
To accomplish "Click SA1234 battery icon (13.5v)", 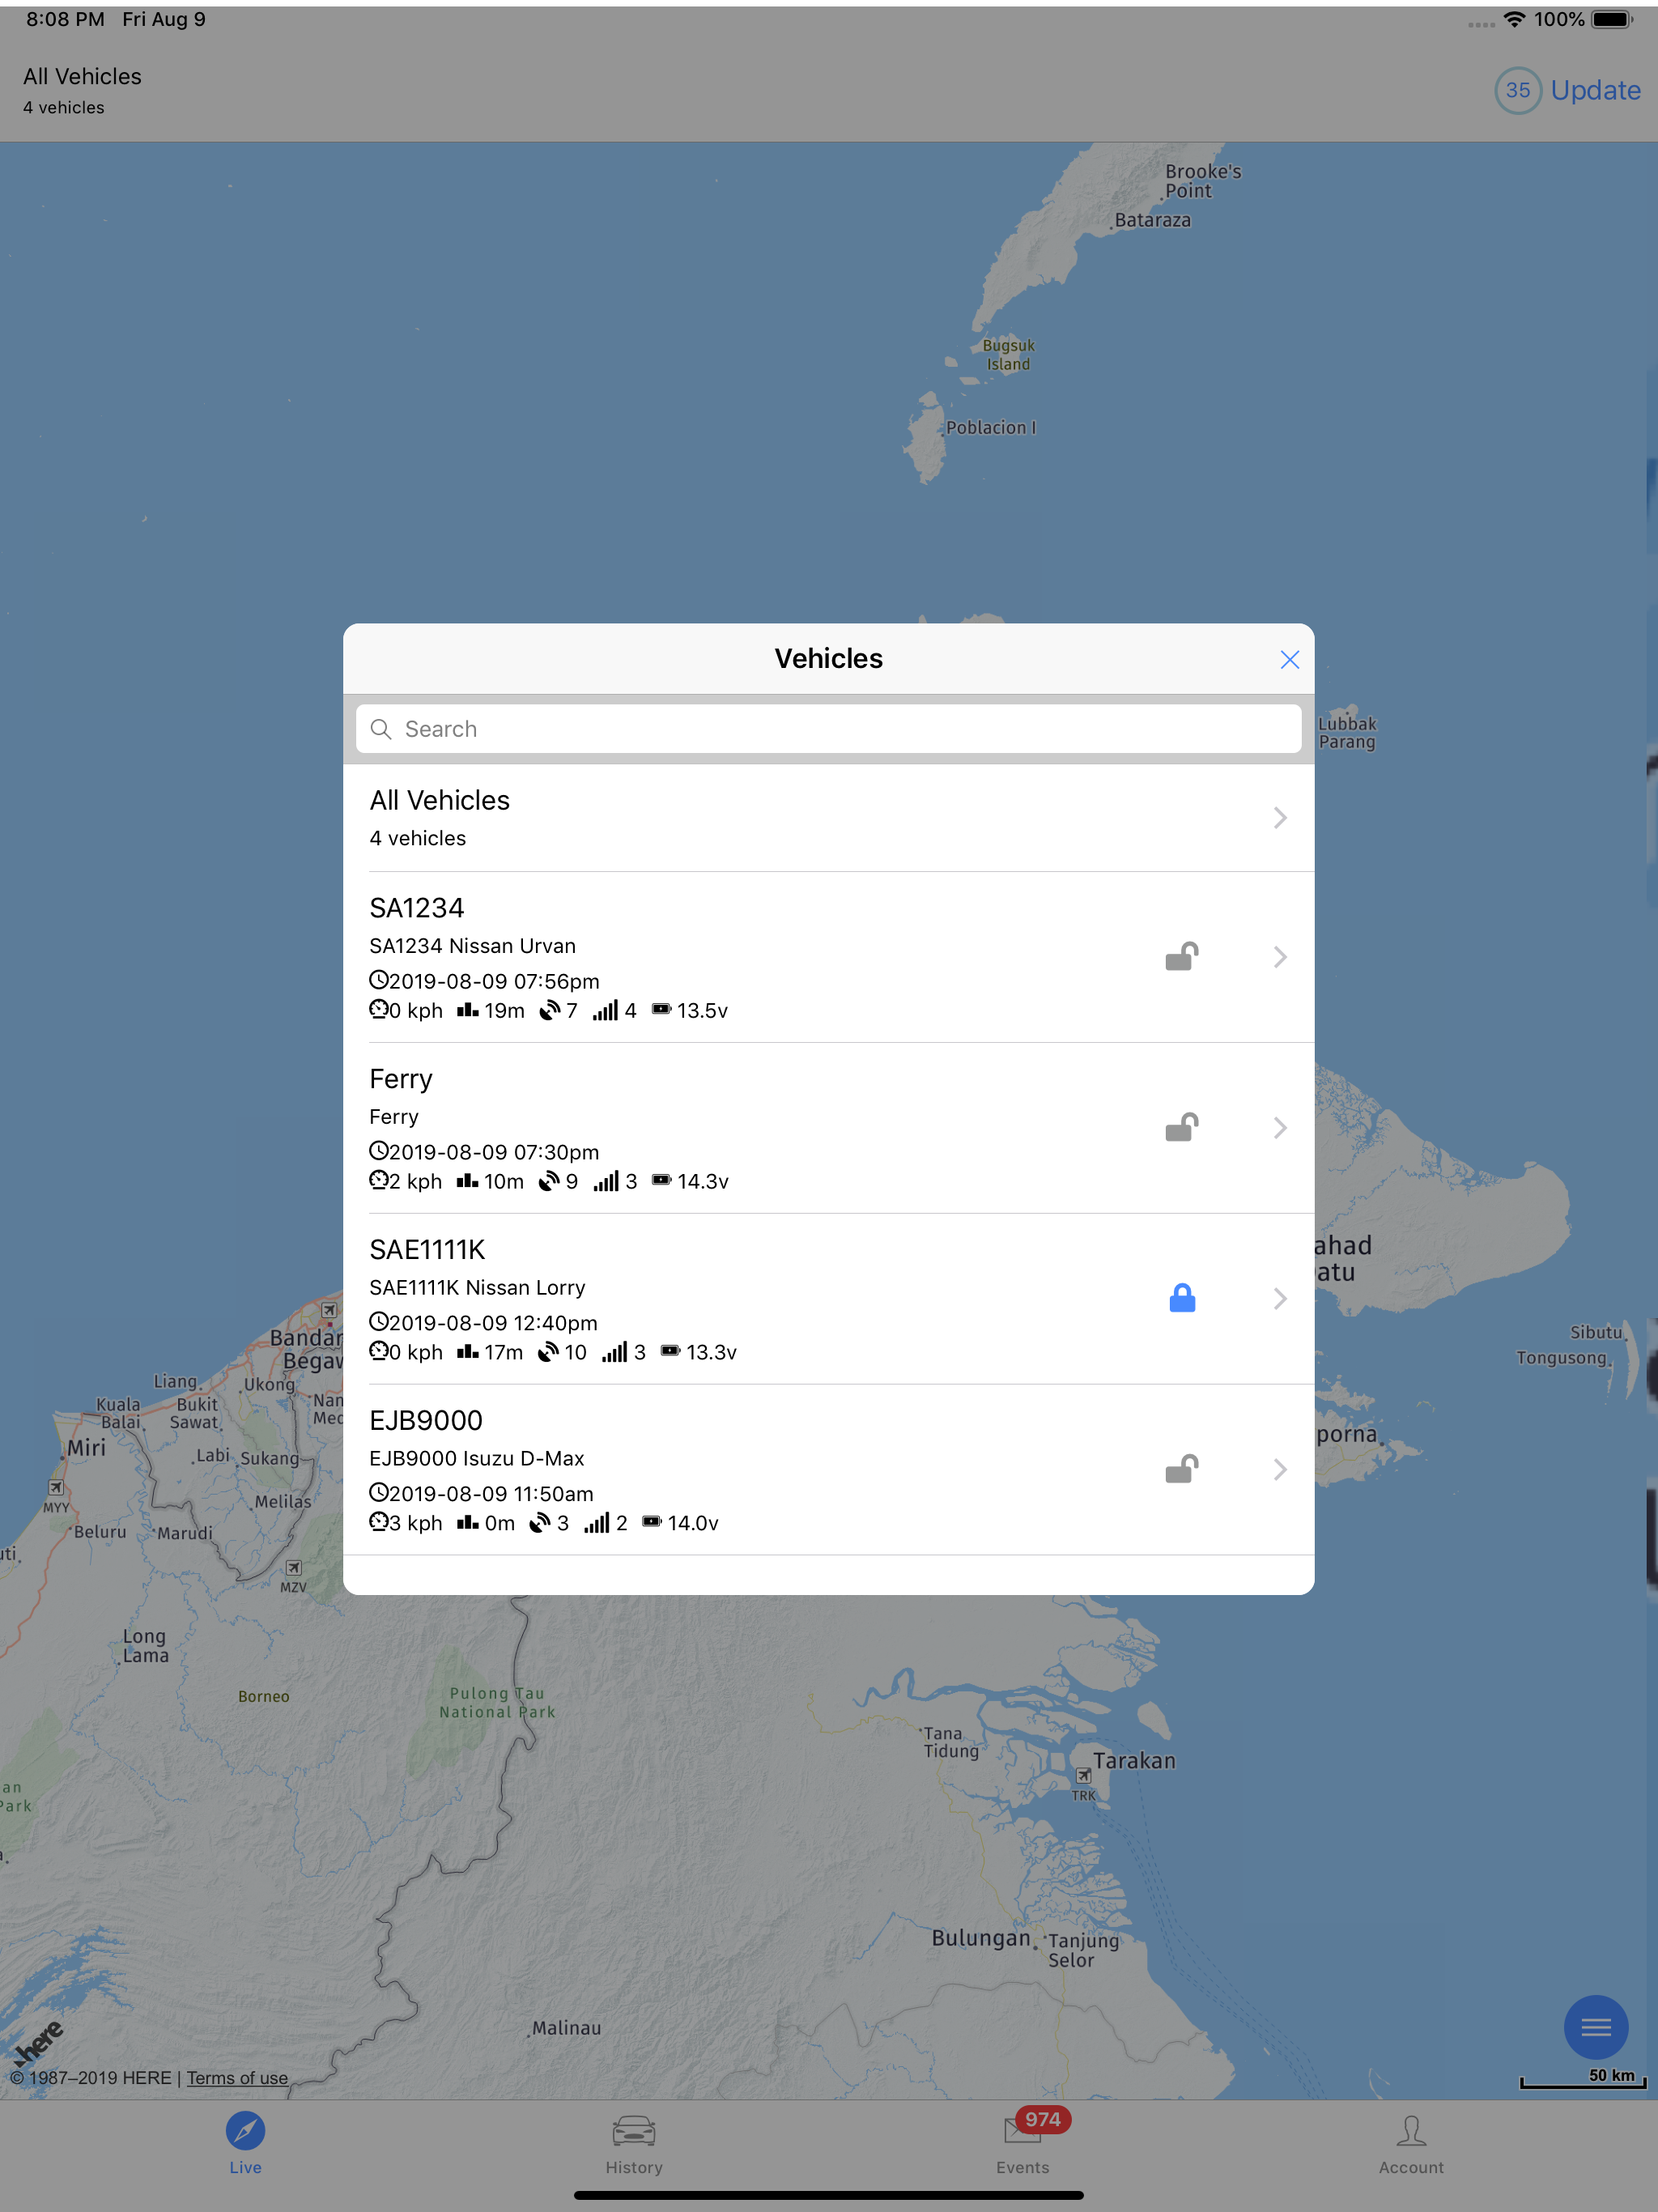I will [661, 1009].
